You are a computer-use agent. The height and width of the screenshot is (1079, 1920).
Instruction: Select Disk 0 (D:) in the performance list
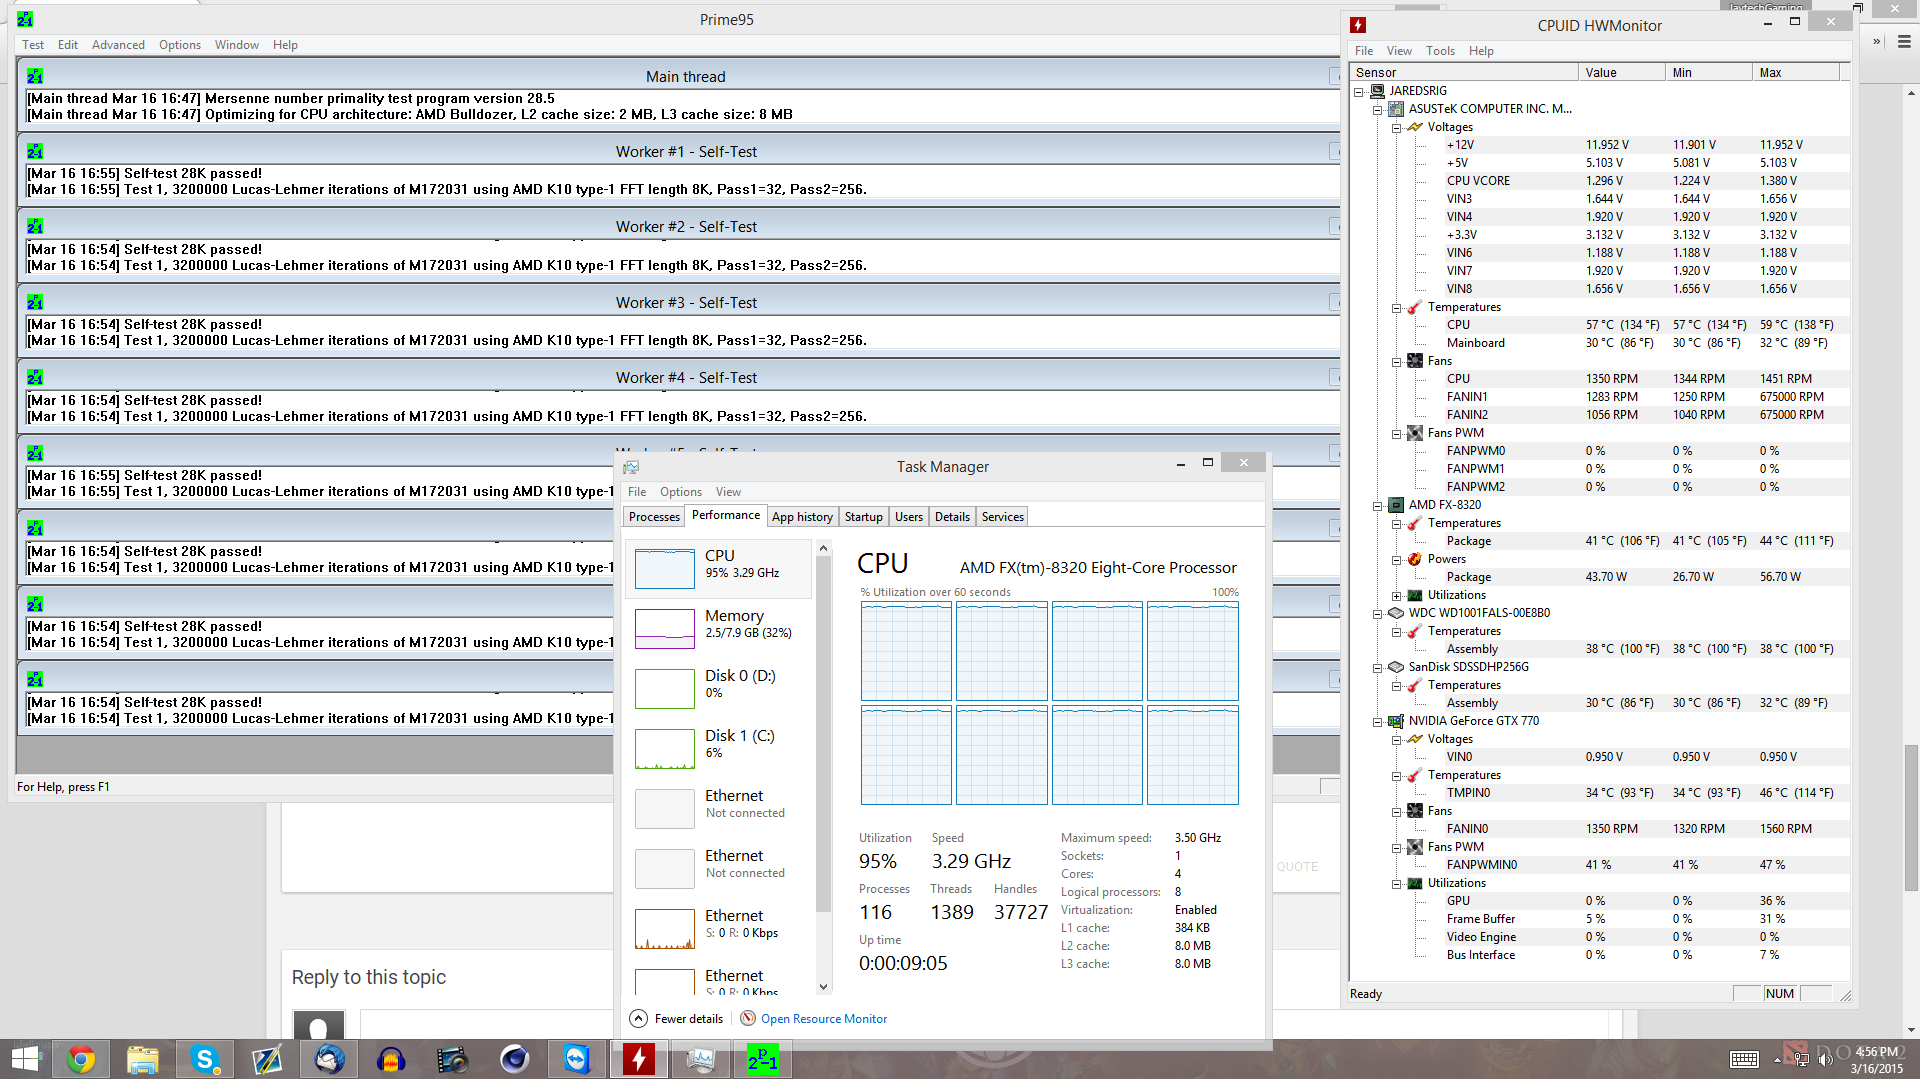(719, 688)
